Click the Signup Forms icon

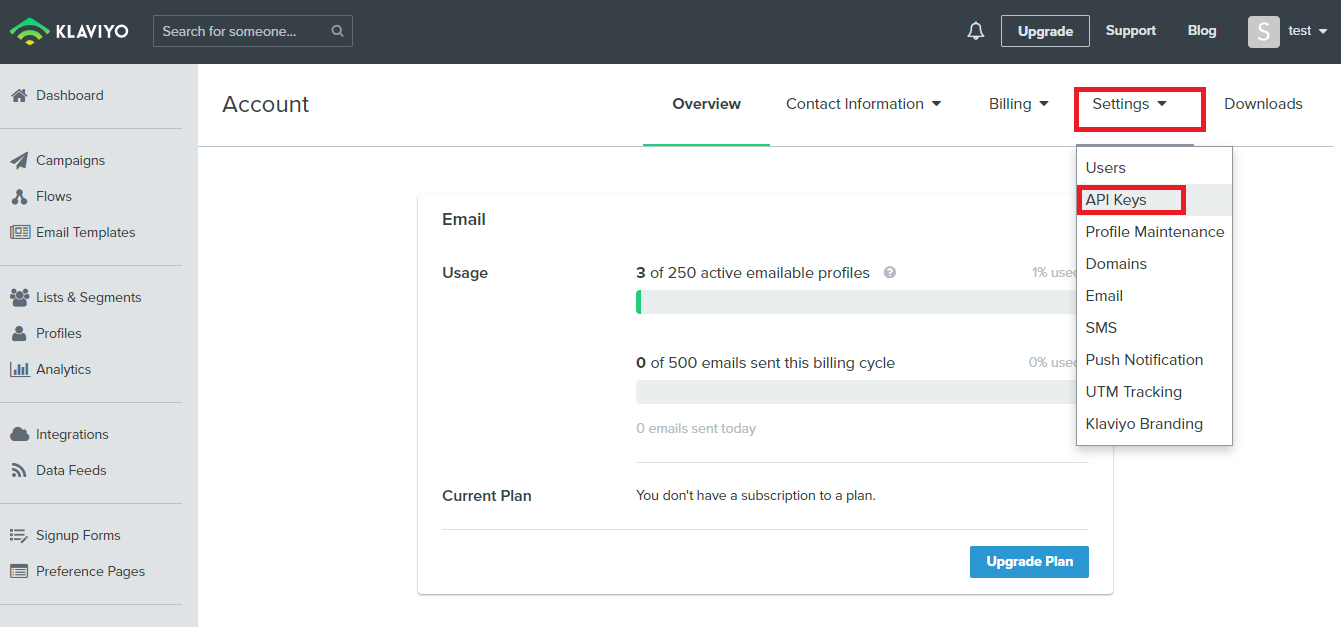19,535
